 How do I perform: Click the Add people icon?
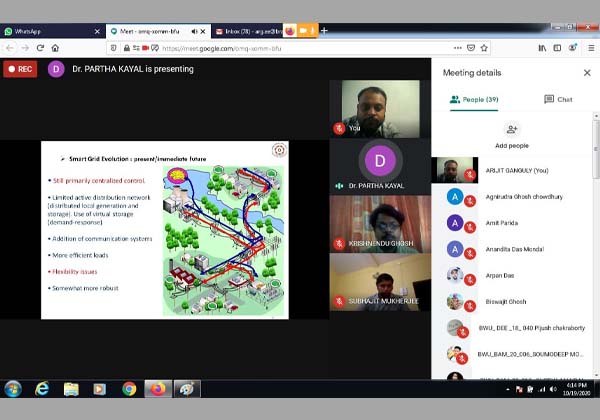click(x=512, y=129)
